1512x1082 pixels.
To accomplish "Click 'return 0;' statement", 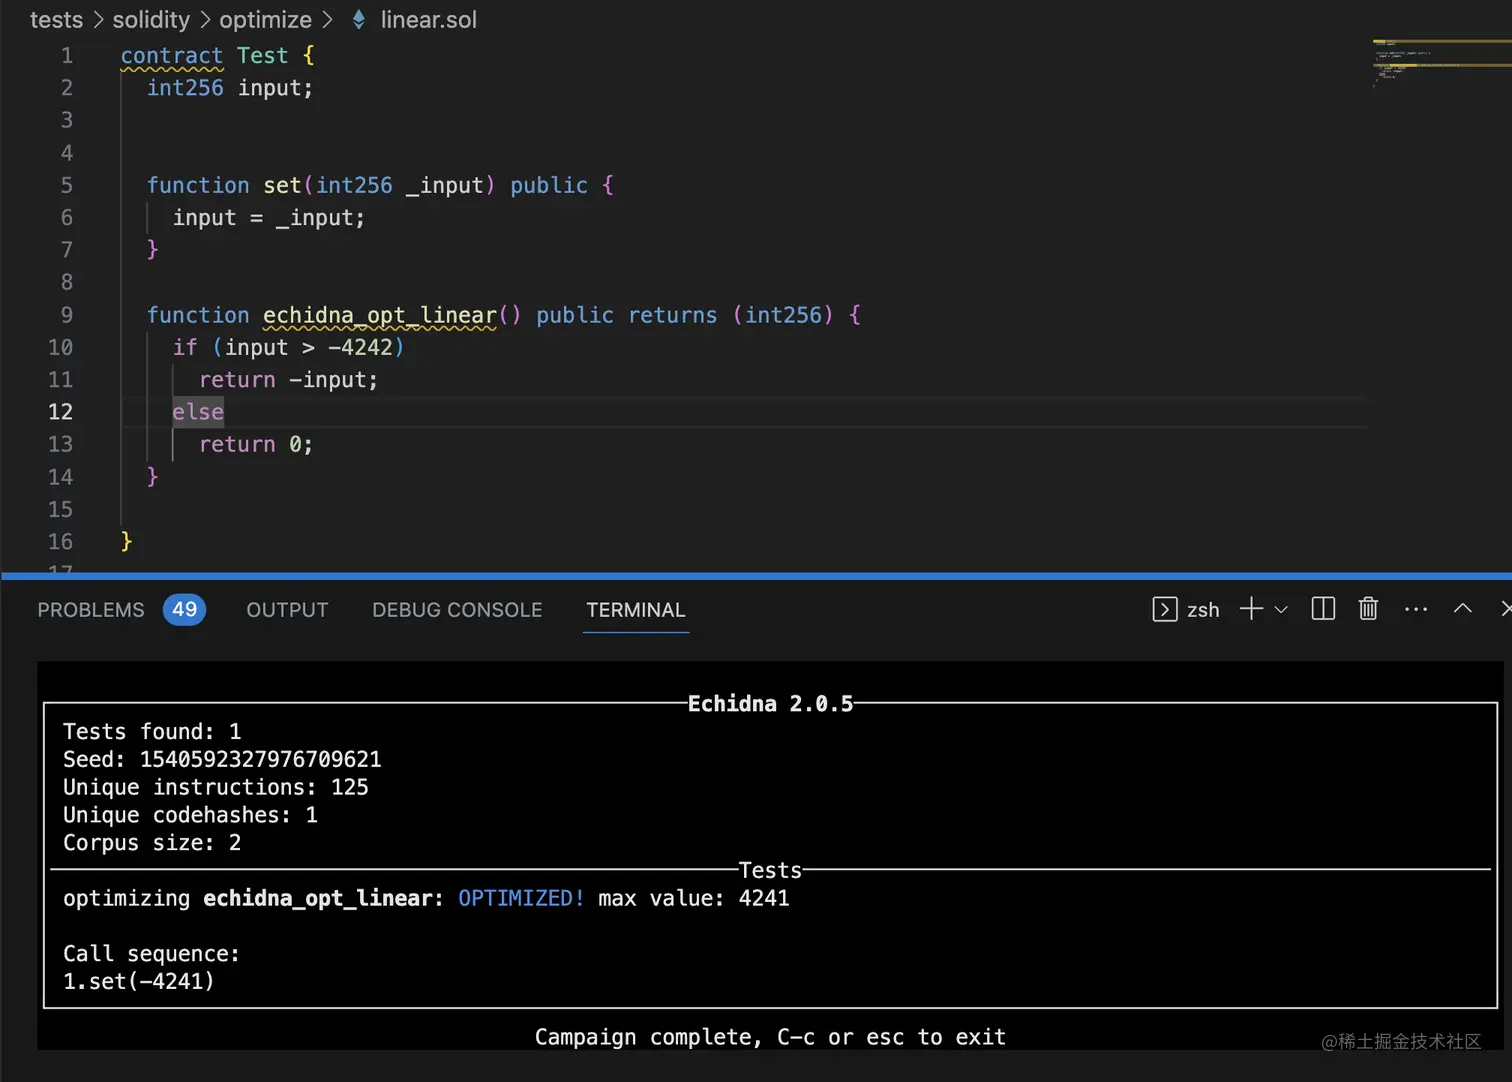I will 256,444.
